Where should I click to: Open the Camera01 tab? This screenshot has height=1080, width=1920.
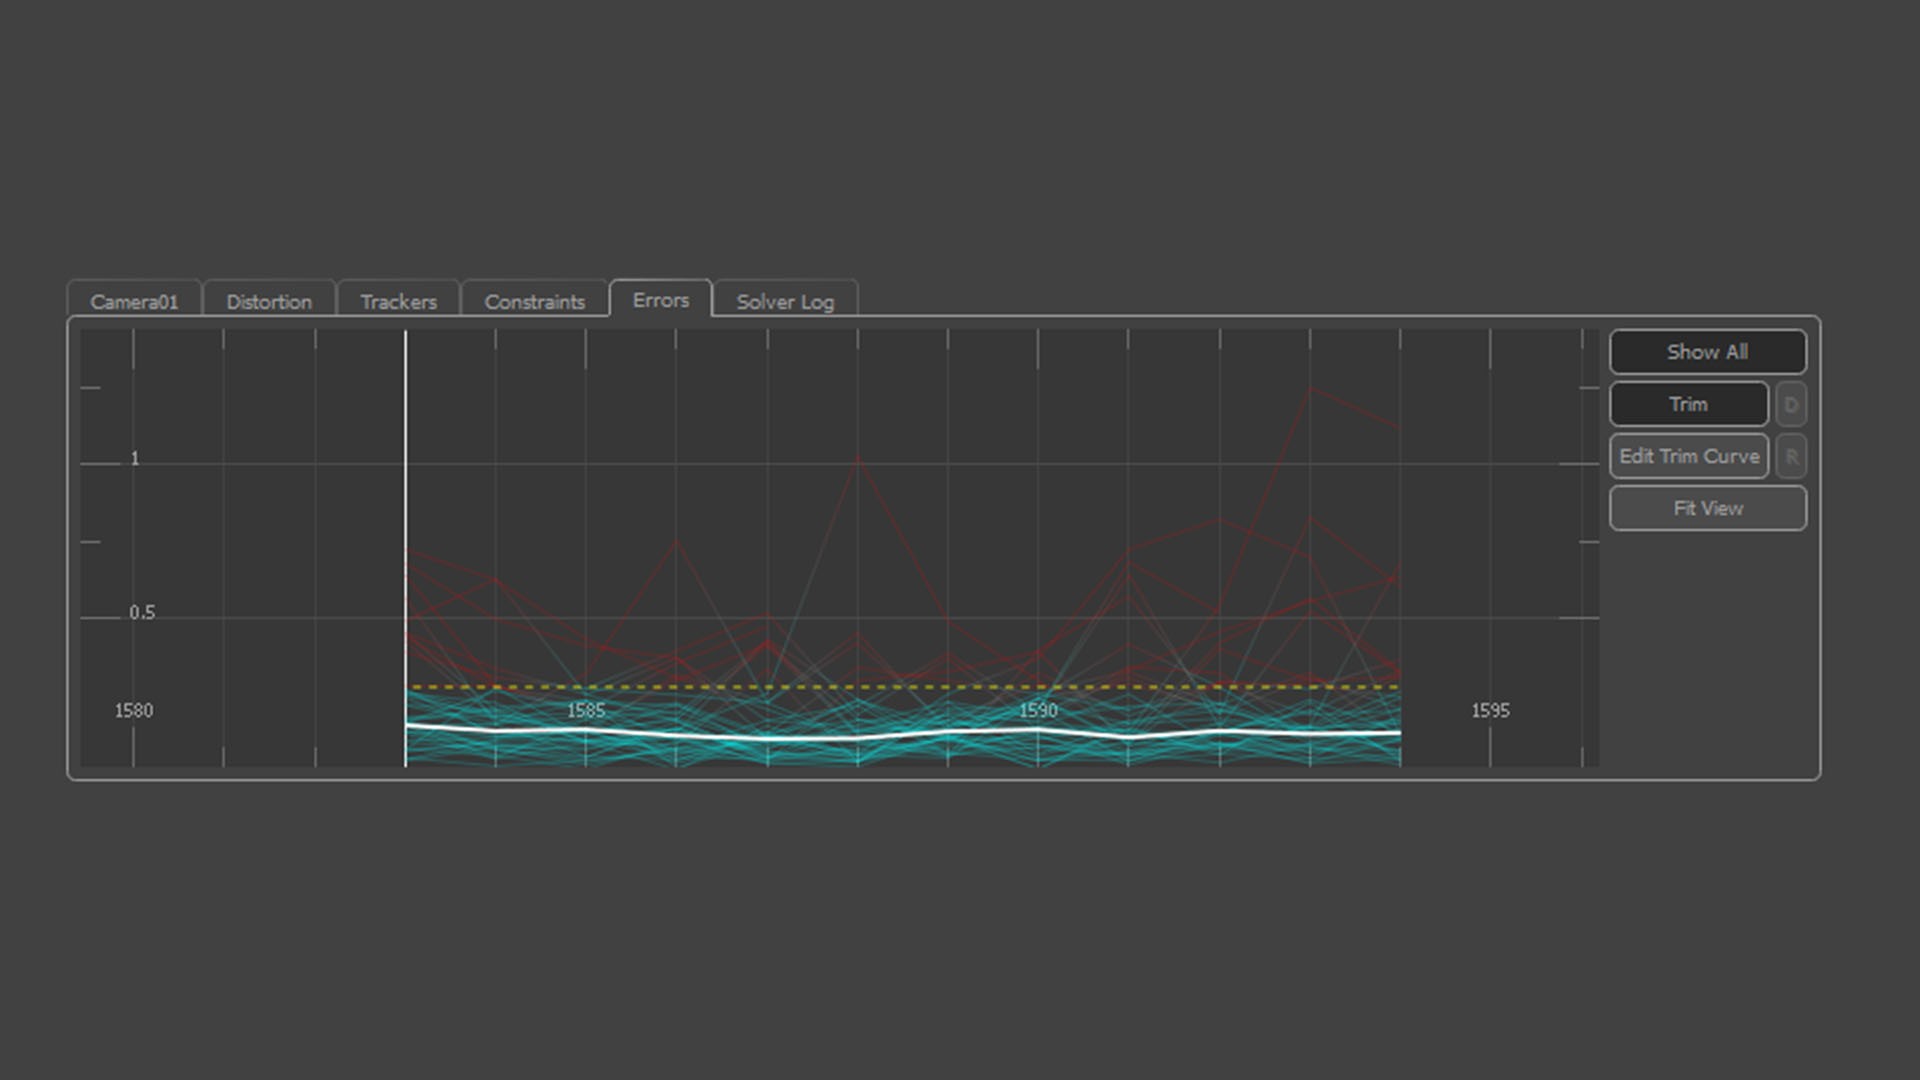pyautogui.click(x=134, y=301)
